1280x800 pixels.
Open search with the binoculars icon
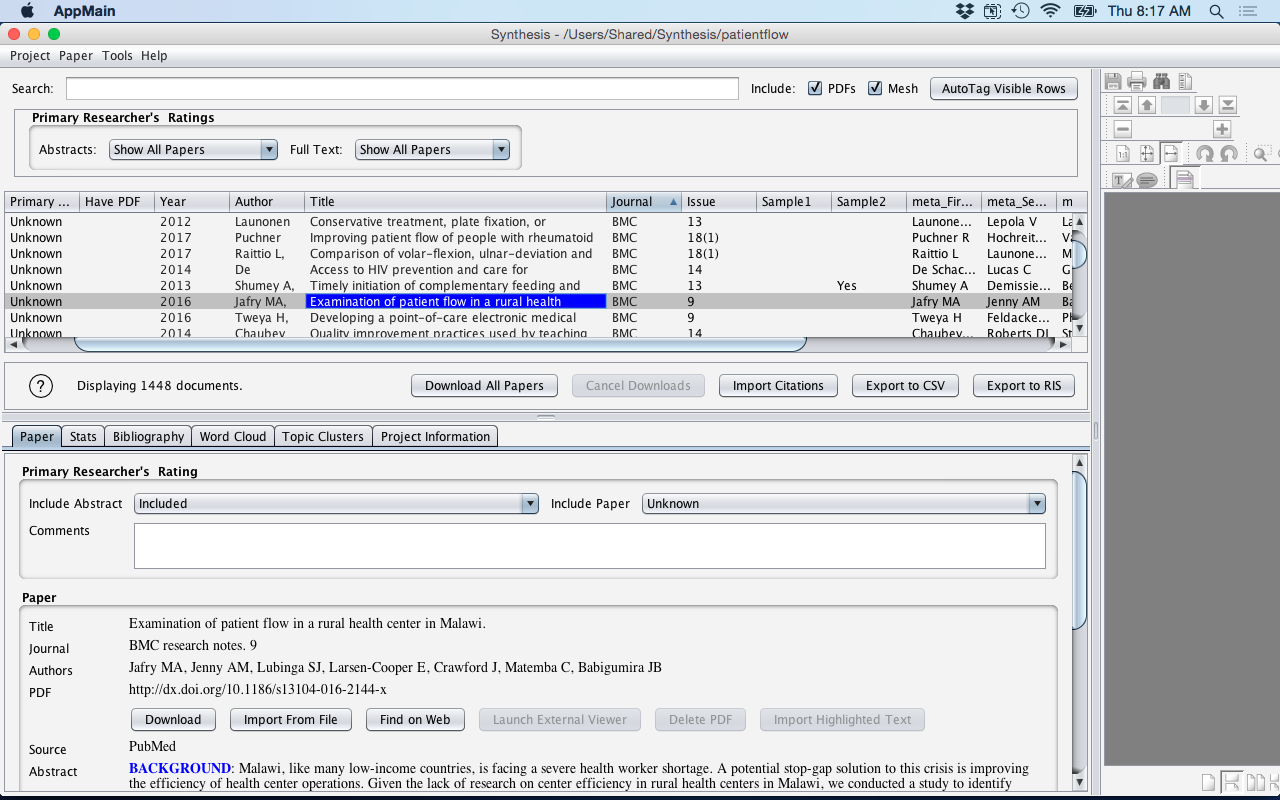click(1161, 82)
